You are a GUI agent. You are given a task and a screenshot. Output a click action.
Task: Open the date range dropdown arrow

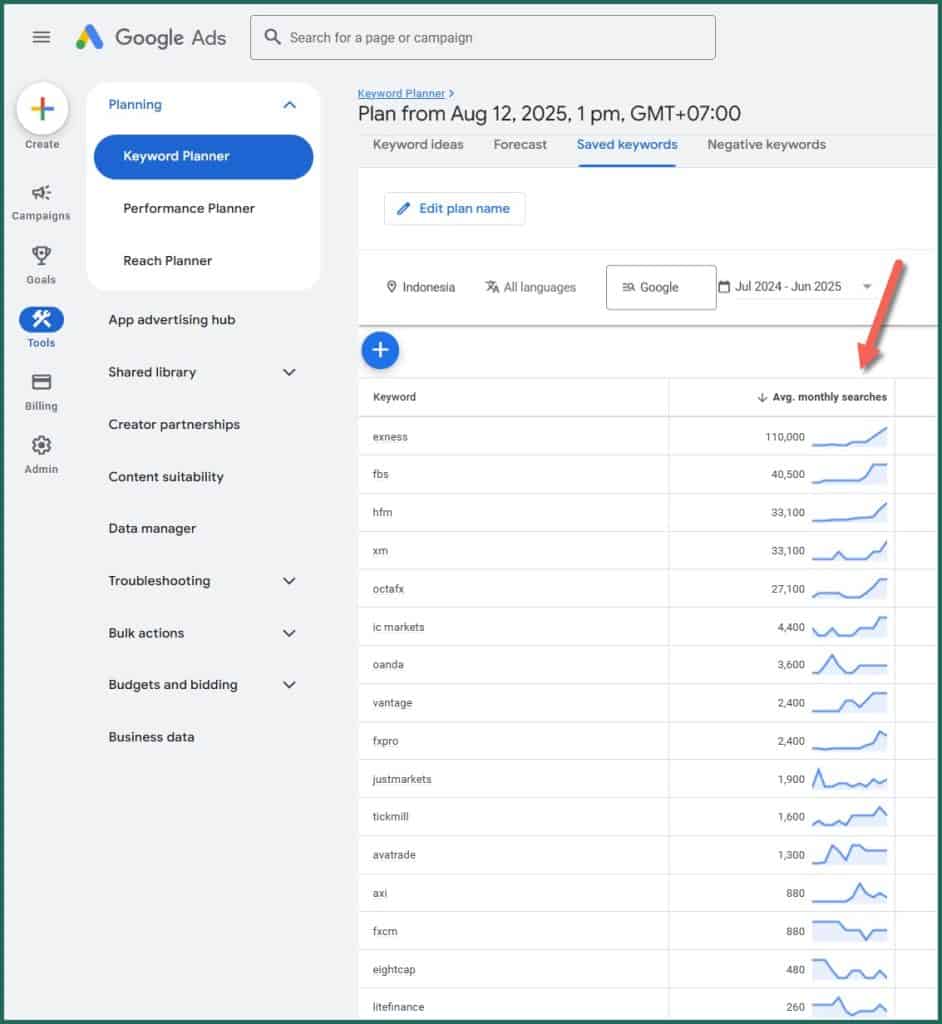click(x=867, y=287)
